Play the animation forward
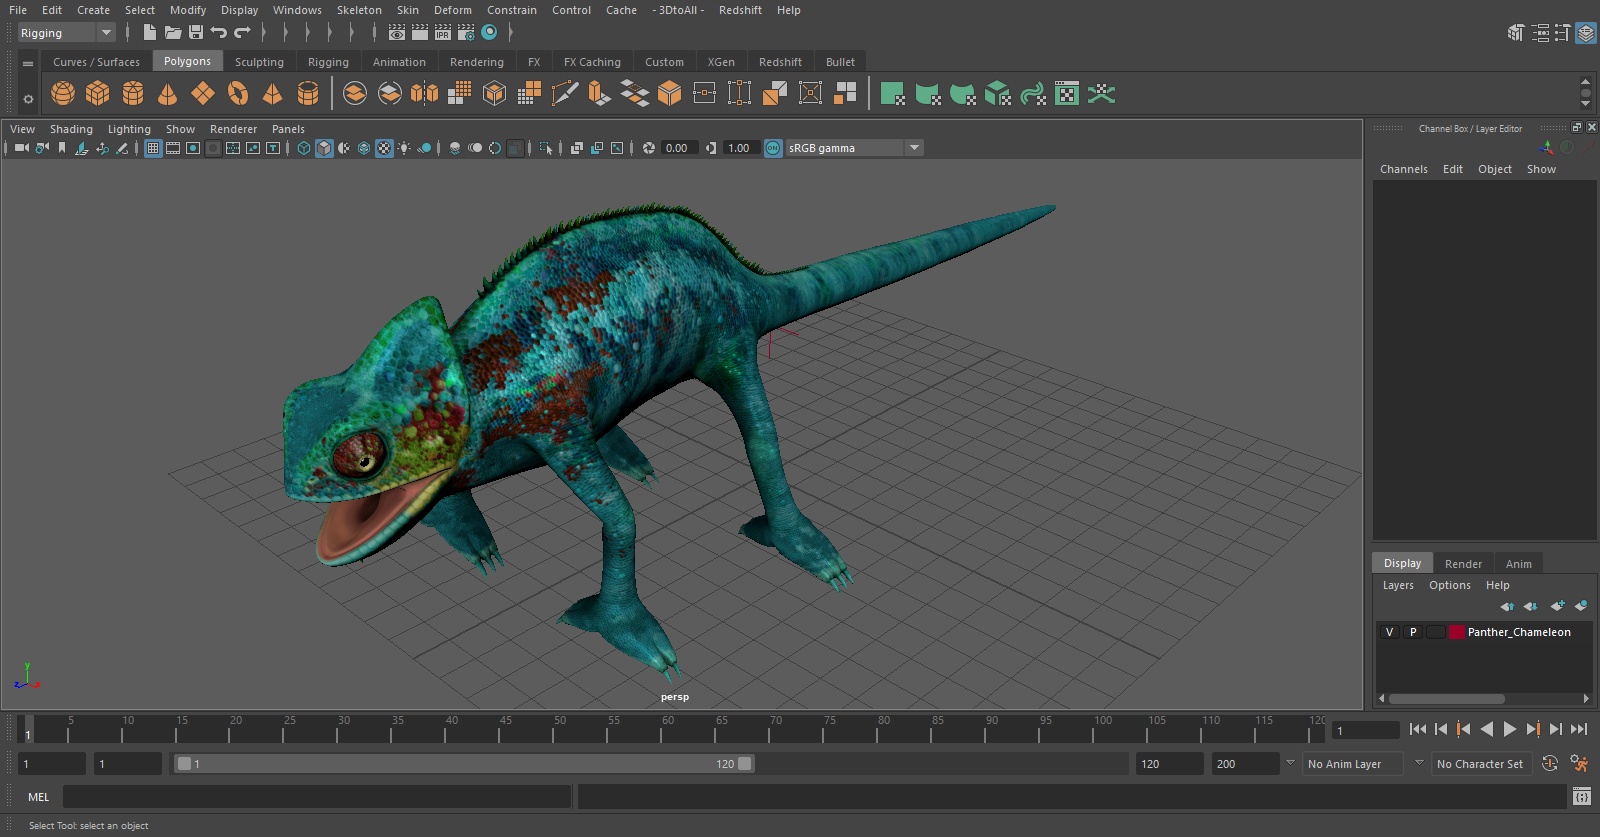 pyautogui.click(x=1510, y=729)
